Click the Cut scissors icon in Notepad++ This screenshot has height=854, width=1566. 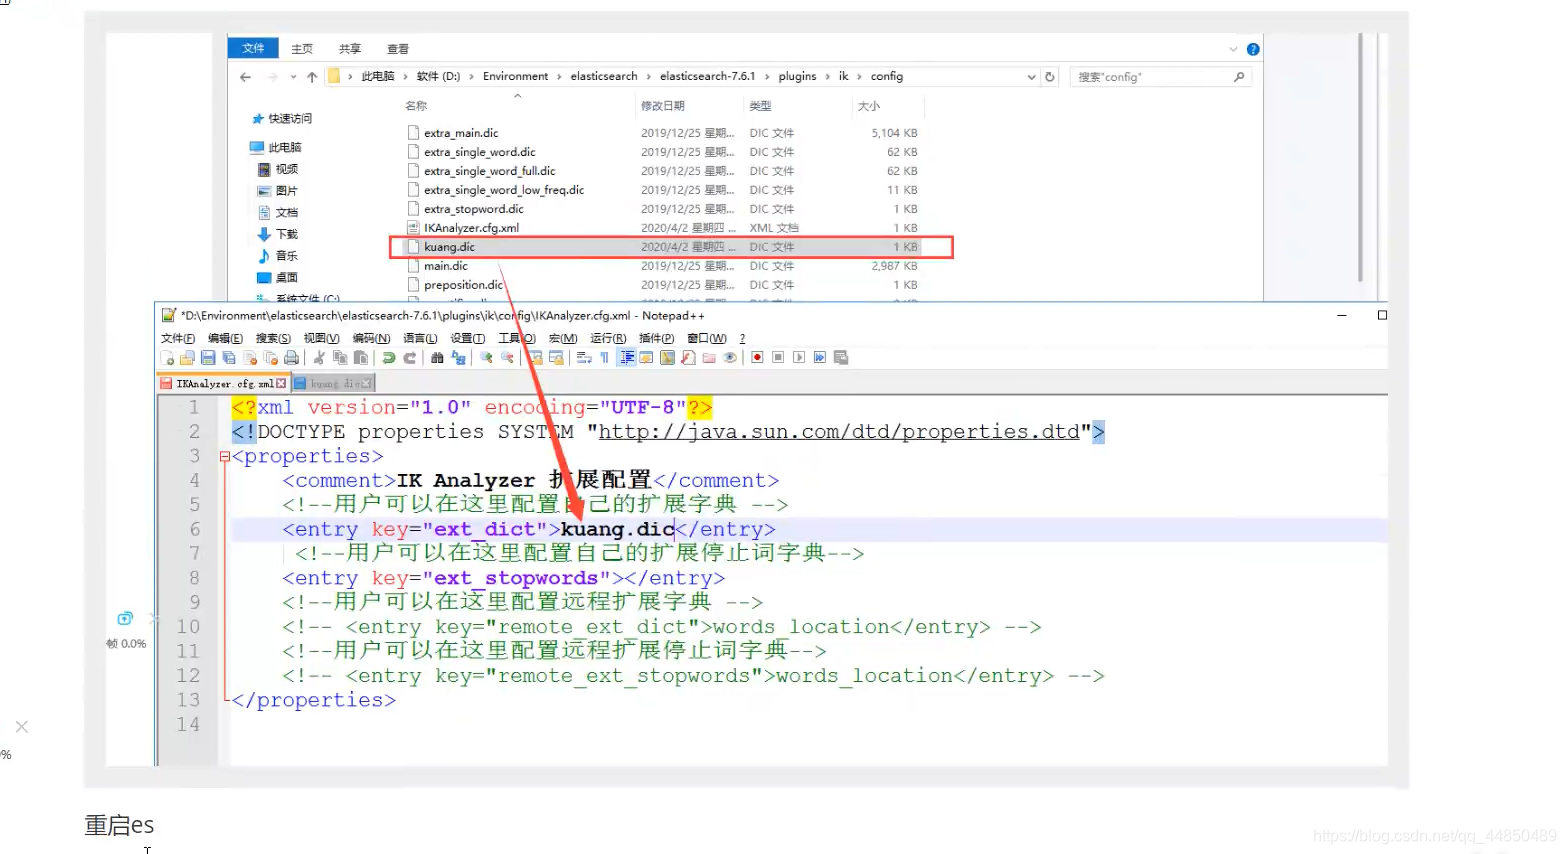tap(319, 358)
